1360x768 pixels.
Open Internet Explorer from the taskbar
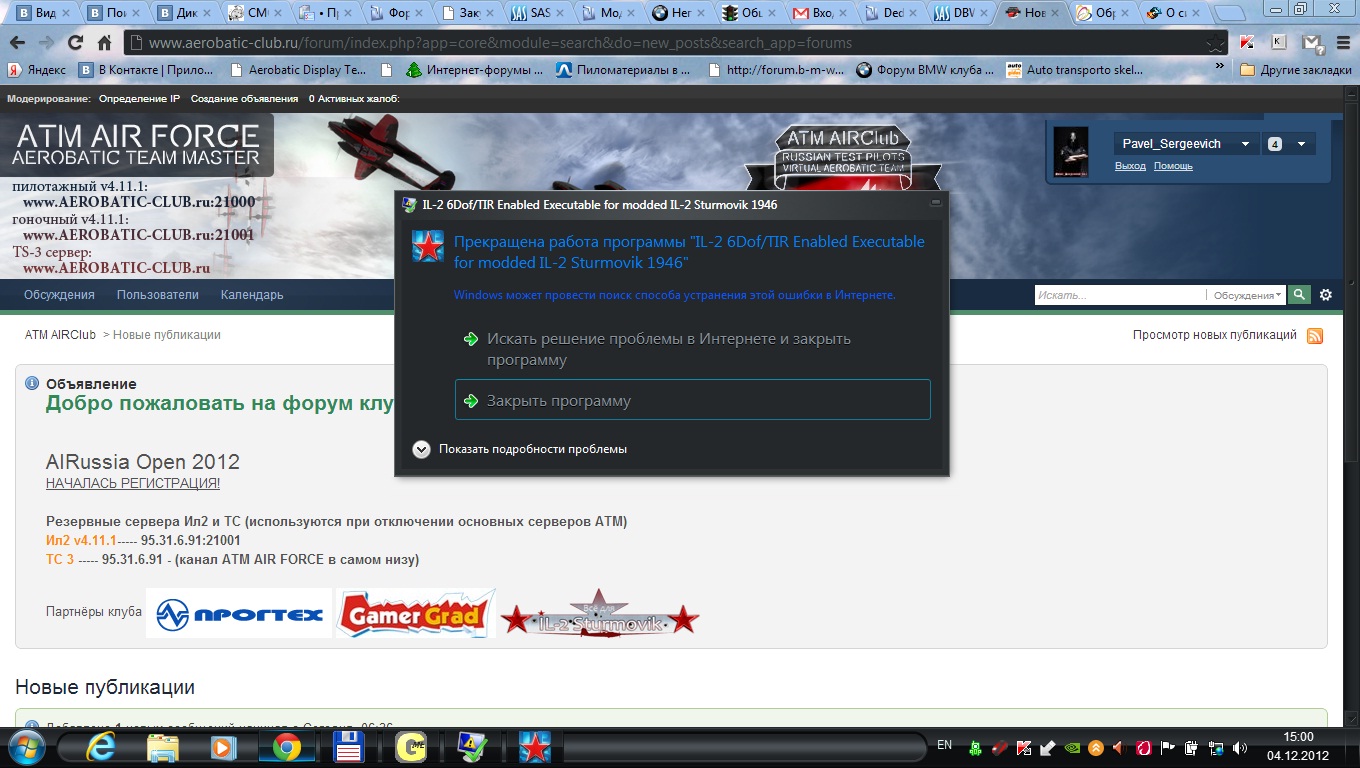[100, 747]
